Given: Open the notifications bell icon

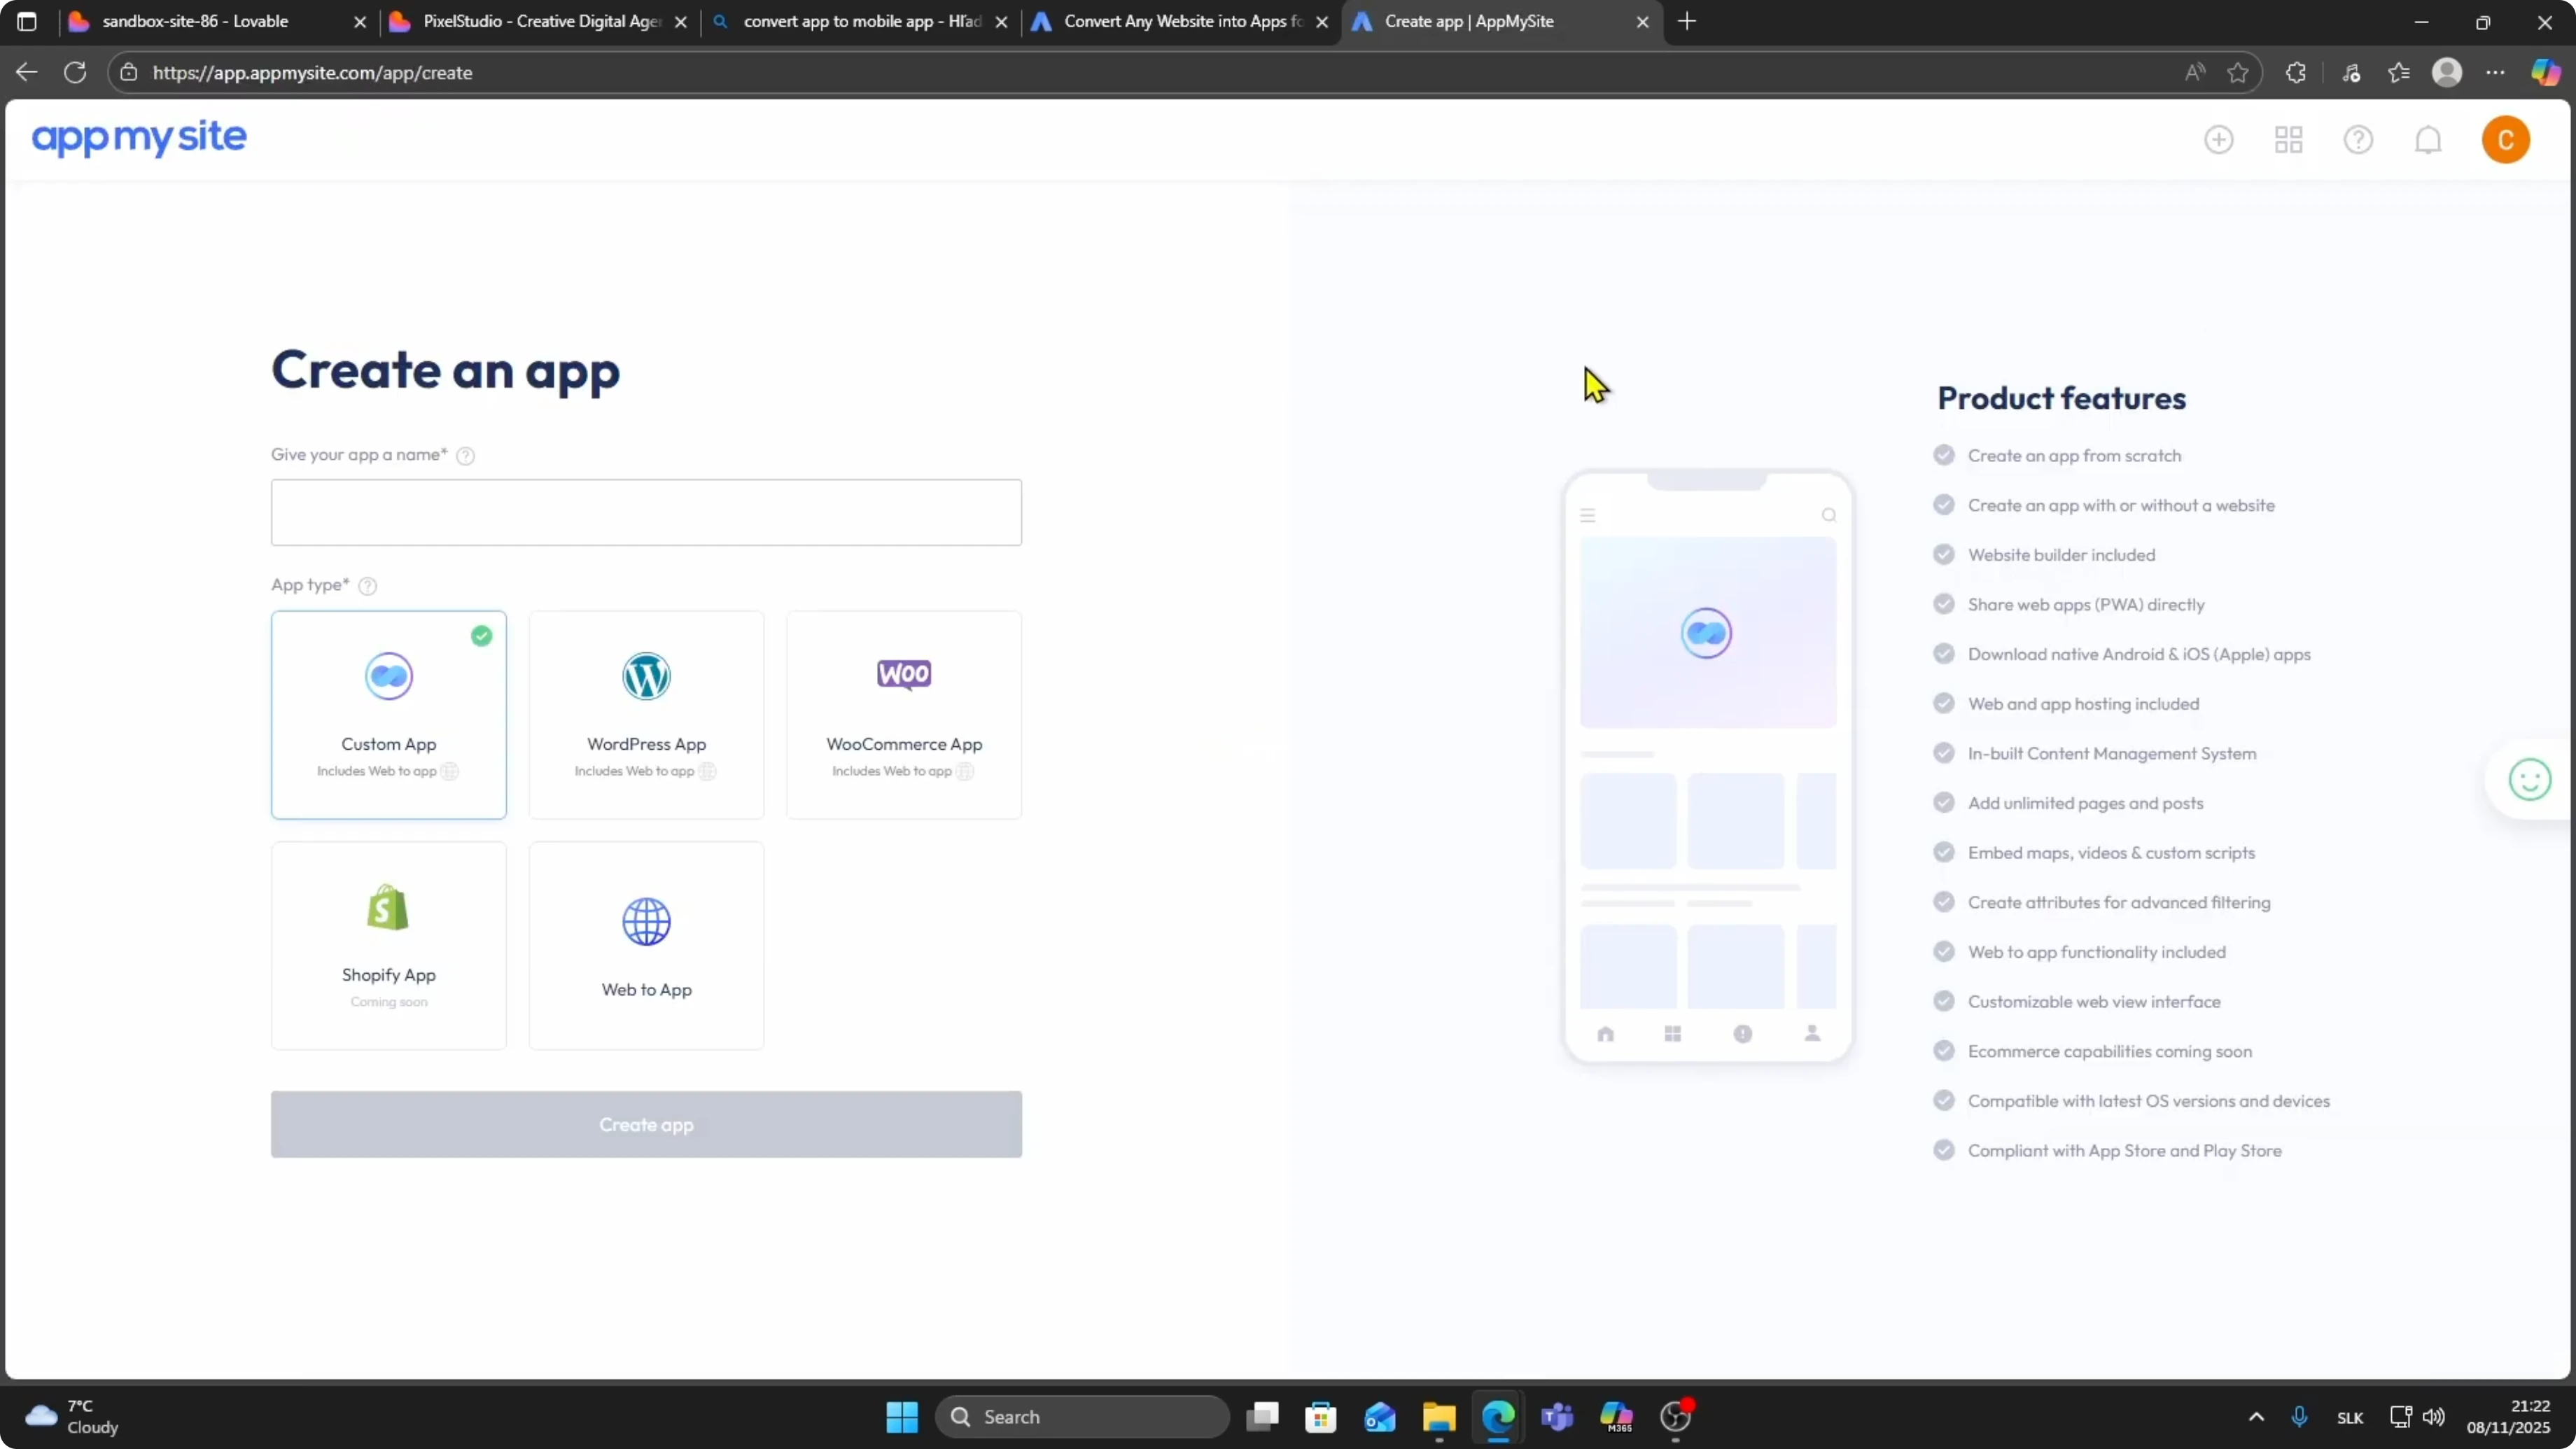Looking at the screenshot, I should 2428,139.
